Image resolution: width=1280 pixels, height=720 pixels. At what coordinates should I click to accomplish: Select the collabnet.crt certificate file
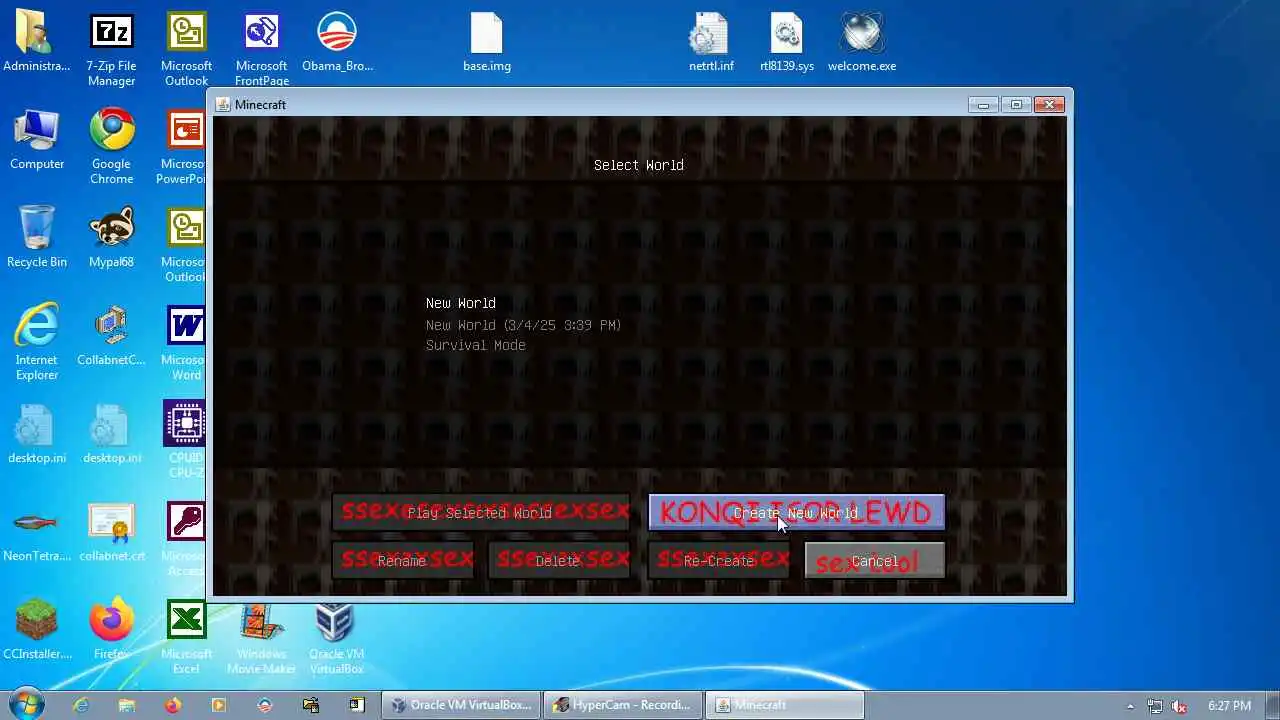point(111,532)
